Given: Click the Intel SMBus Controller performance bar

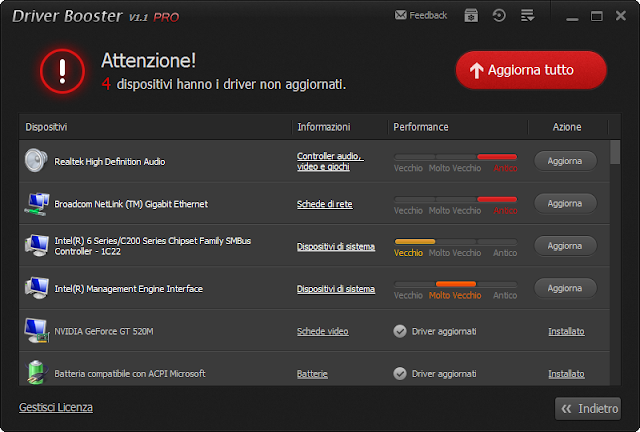Looking at the screenshot, I should 455,242.
